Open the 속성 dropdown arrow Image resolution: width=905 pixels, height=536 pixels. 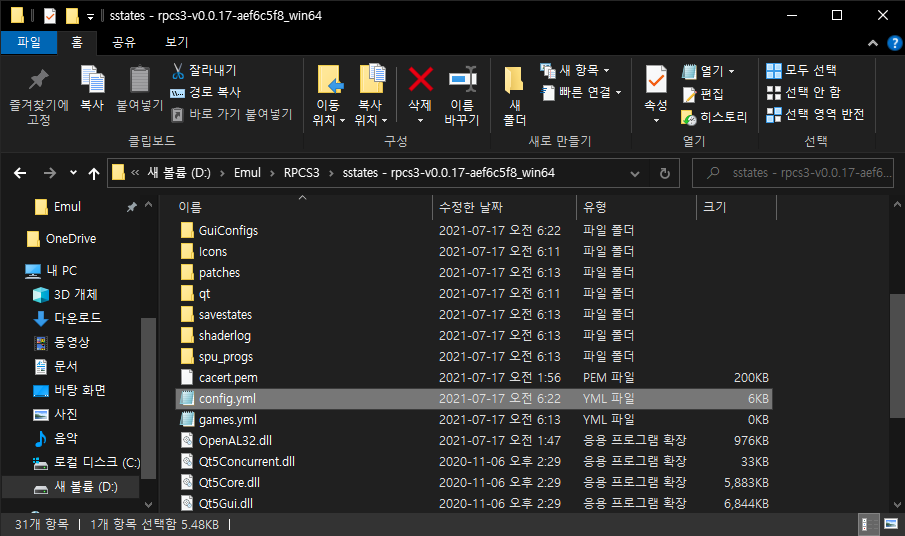(x=656, y=121)
